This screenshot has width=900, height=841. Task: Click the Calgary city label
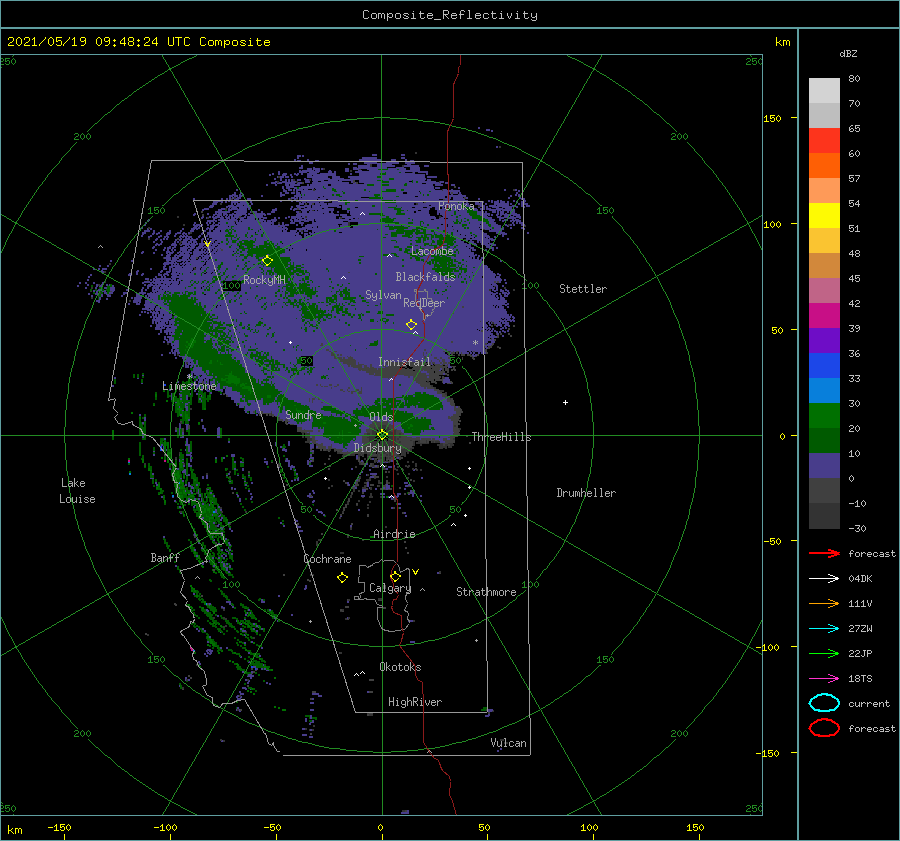pos(390,588)
